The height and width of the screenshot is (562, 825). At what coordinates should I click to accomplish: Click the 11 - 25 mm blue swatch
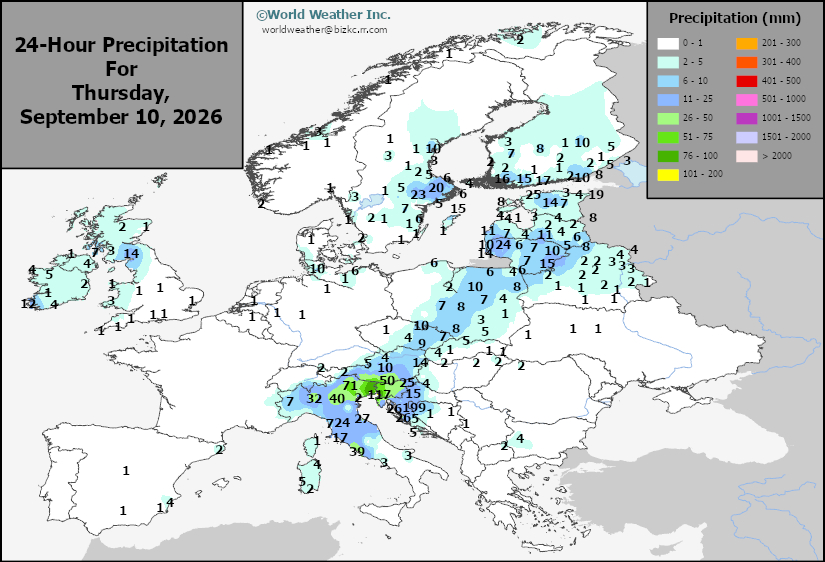coord(668,99)
